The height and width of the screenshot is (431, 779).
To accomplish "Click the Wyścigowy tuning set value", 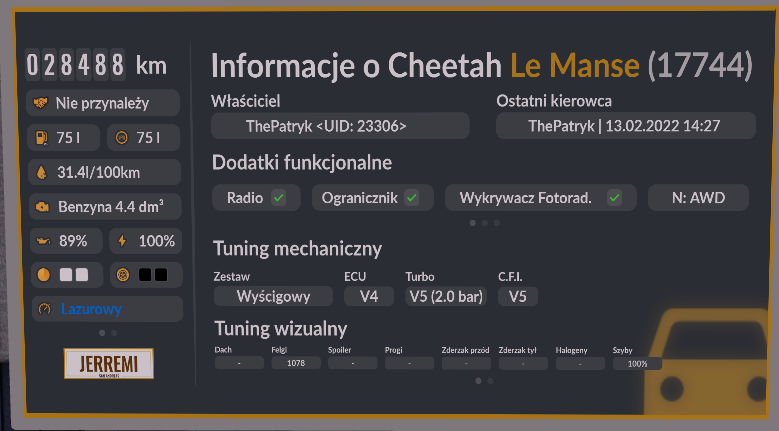I will pyautogui.click(x=273, y=296).
